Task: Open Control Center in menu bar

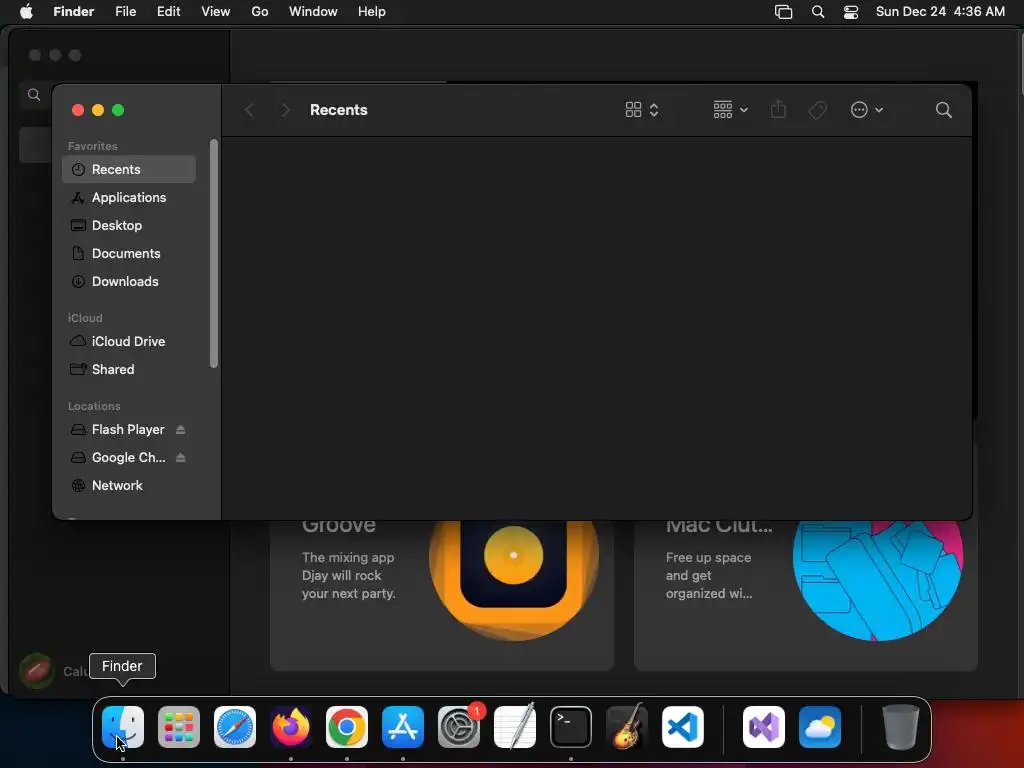Action: pyautogui.click(x=851, y=12)
